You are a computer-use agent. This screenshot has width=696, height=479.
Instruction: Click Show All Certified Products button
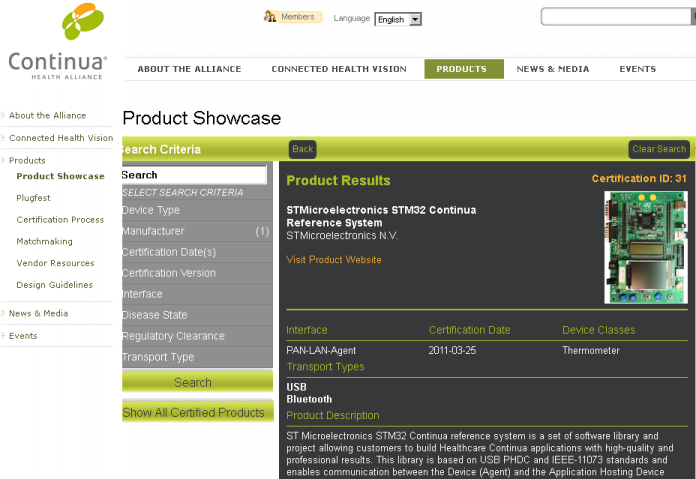(198, 412)
